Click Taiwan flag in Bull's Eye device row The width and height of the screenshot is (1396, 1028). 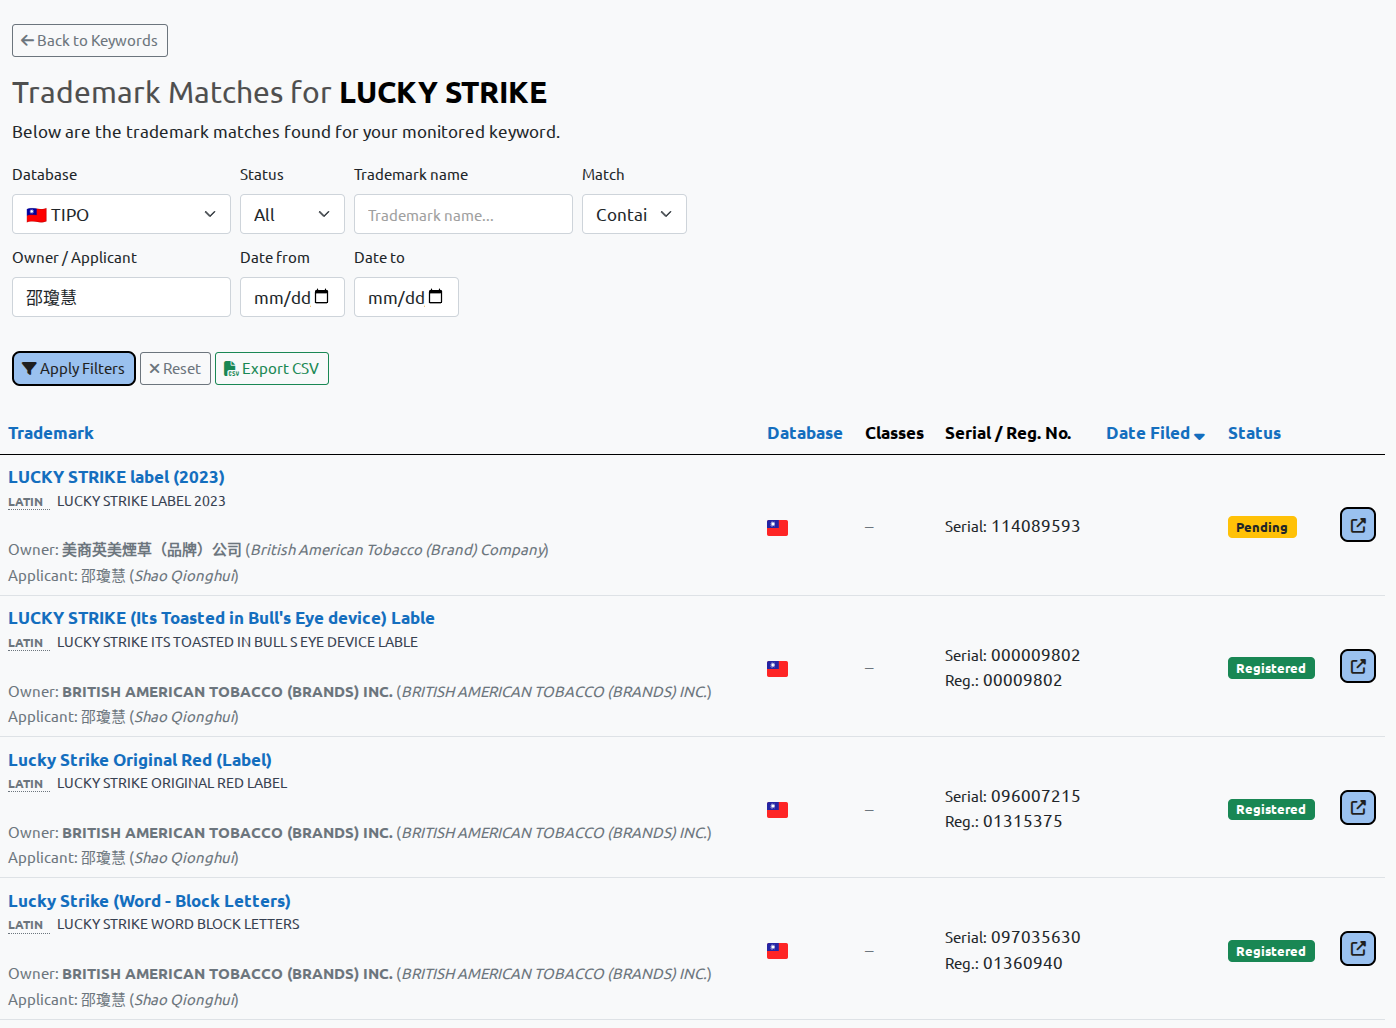point(777,668)
